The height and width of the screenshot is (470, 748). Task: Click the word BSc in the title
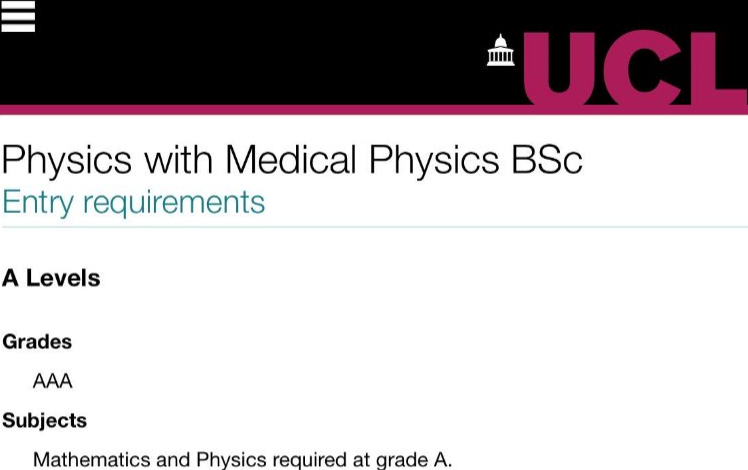click(x=547, y=159)
